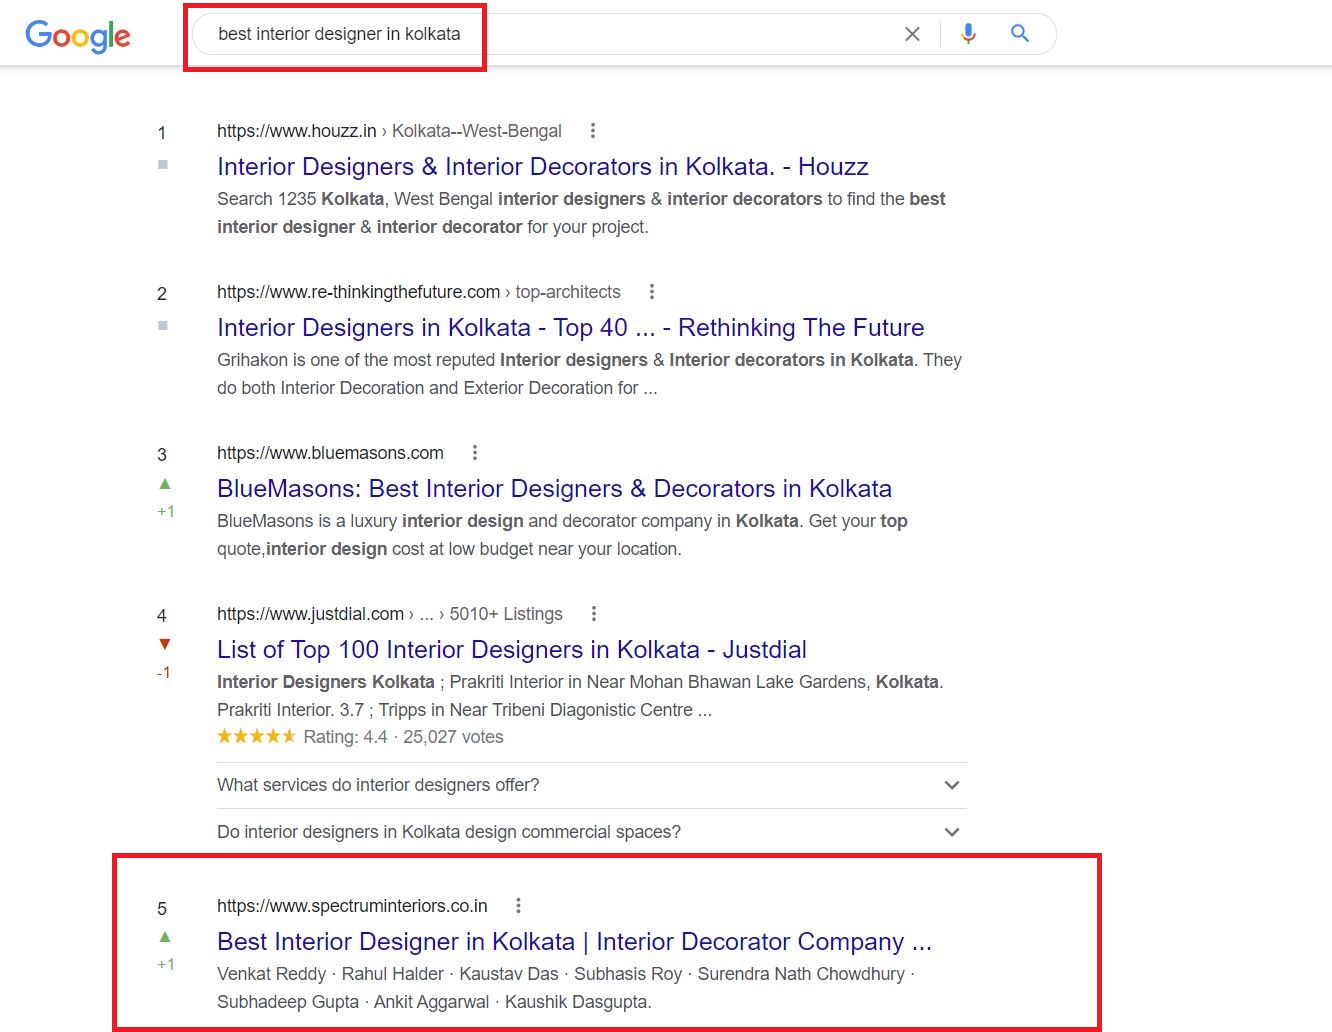Open three-dot menu for bluemasons result
The width and height of the screenshot is (1332, 1032).
point(475,453)
